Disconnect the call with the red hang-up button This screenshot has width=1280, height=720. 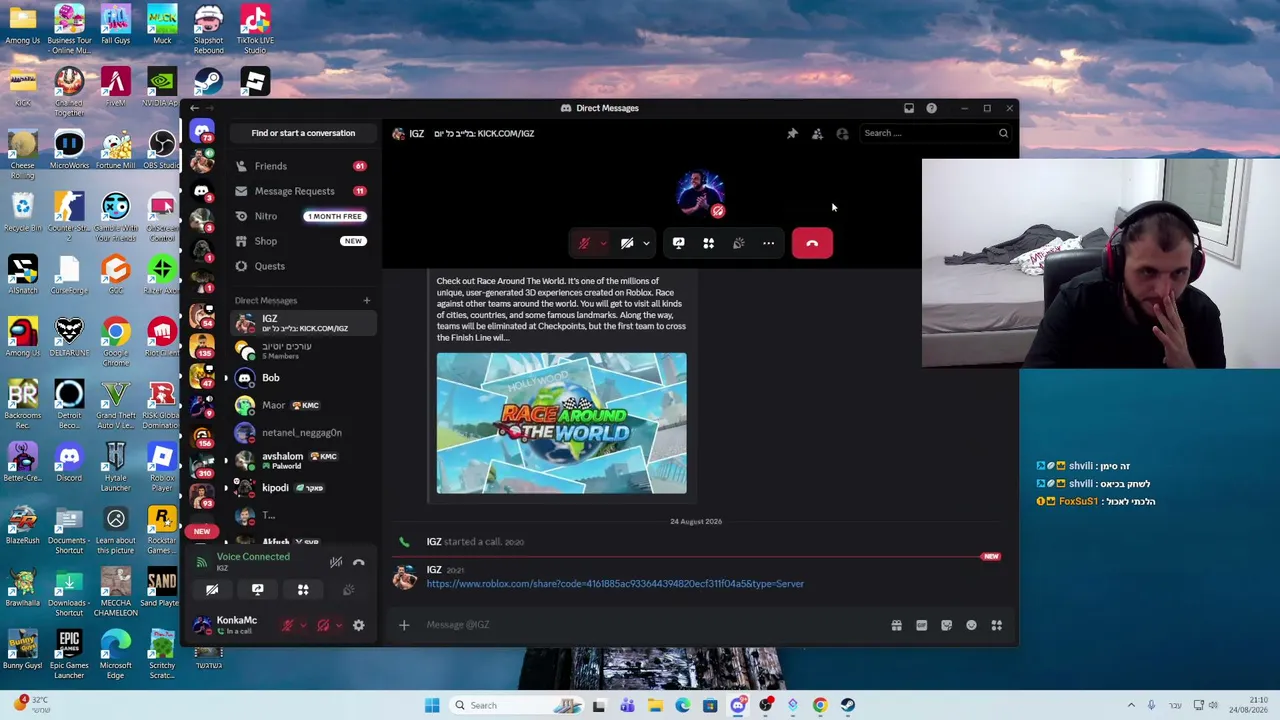(812, 243)
